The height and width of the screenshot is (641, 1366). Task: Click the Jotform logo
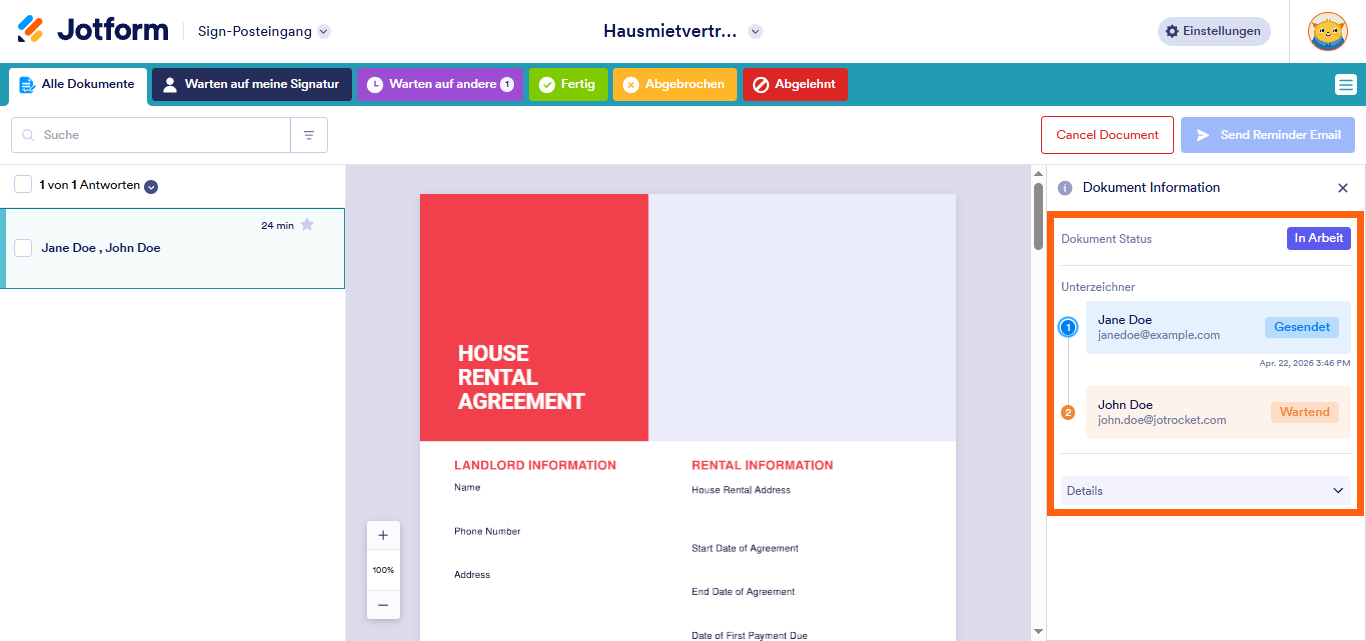pyautogui.click(x=93, y=30)
